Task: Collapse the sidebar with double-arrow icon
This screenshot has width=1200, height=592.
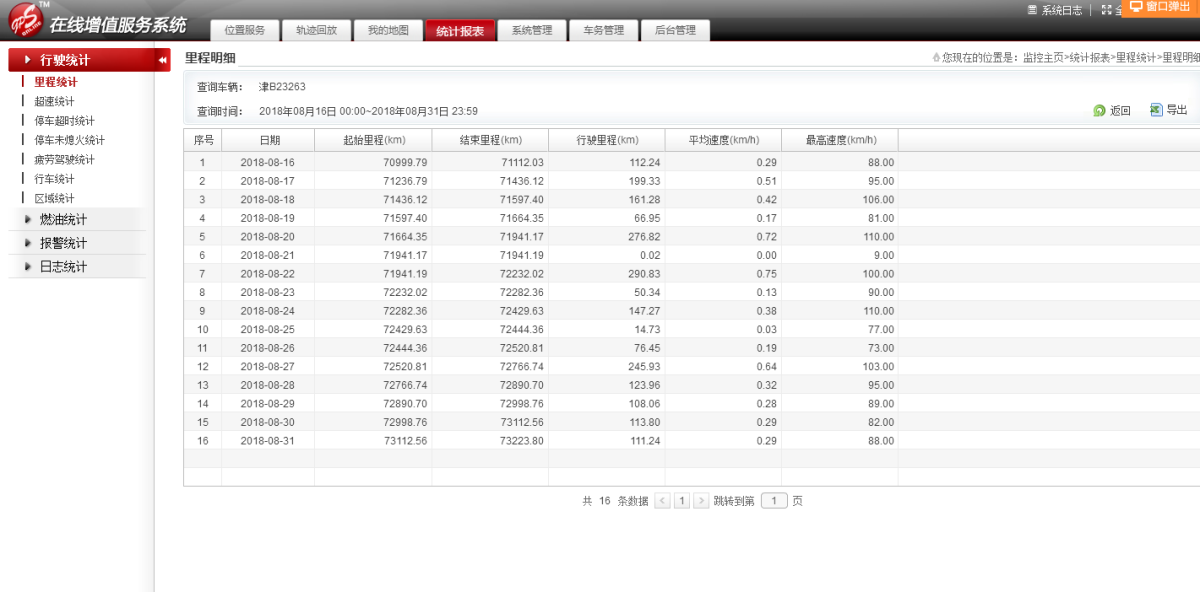Action: click(x=162, y=61)
